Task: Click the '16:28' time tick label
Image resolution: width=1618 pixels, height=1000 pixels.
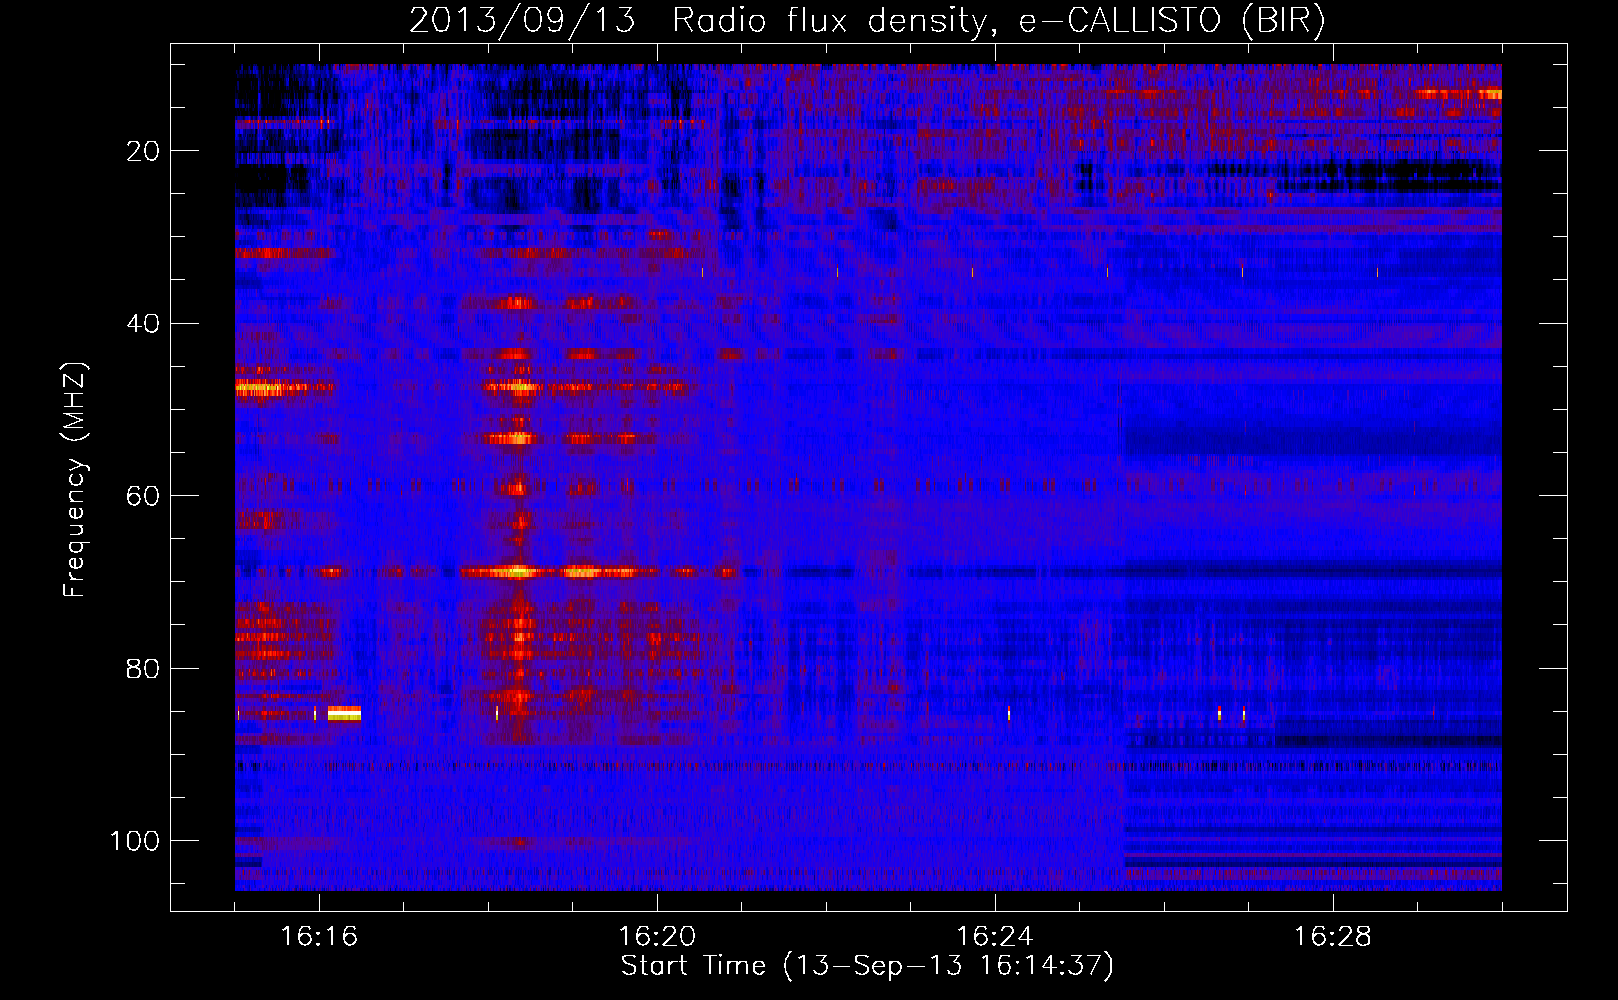Action: [x=1333, y=937]
